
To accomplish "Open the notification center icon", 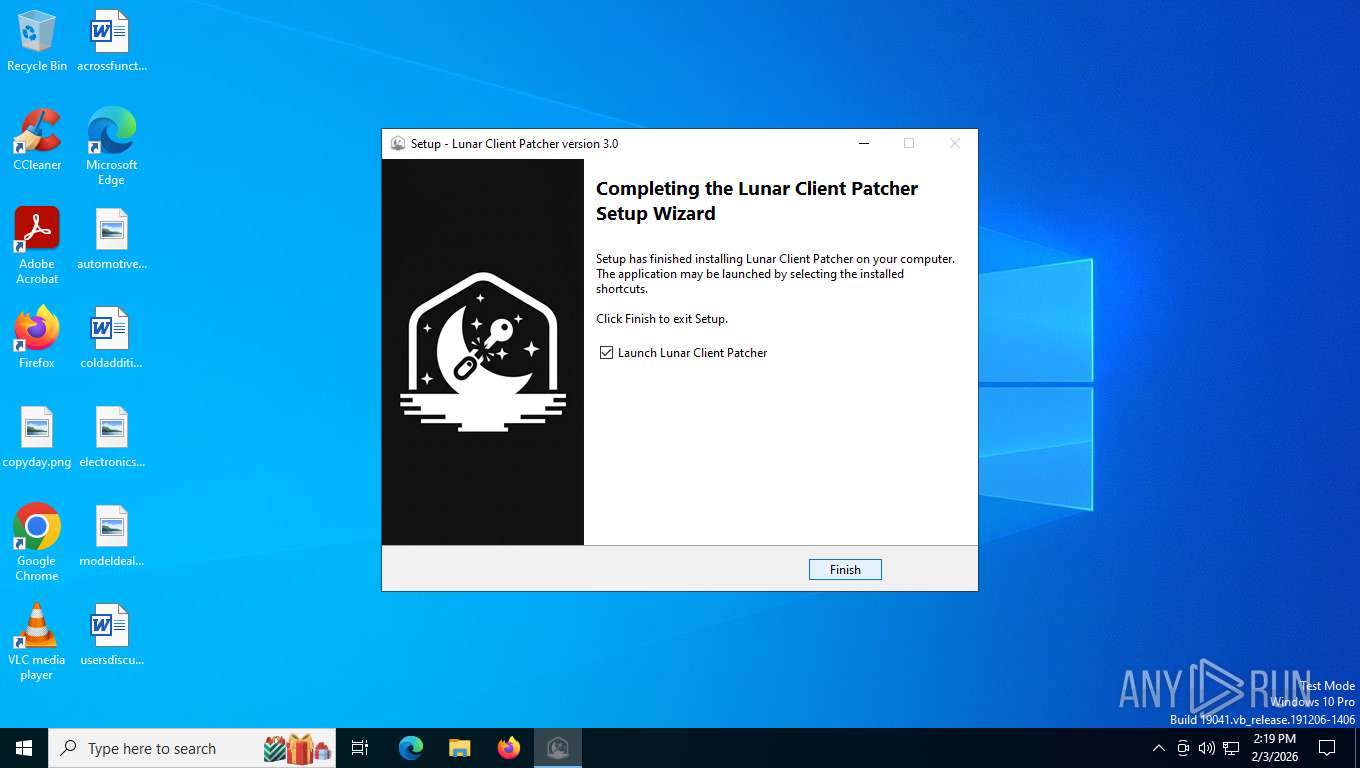I will (1327, 748).
